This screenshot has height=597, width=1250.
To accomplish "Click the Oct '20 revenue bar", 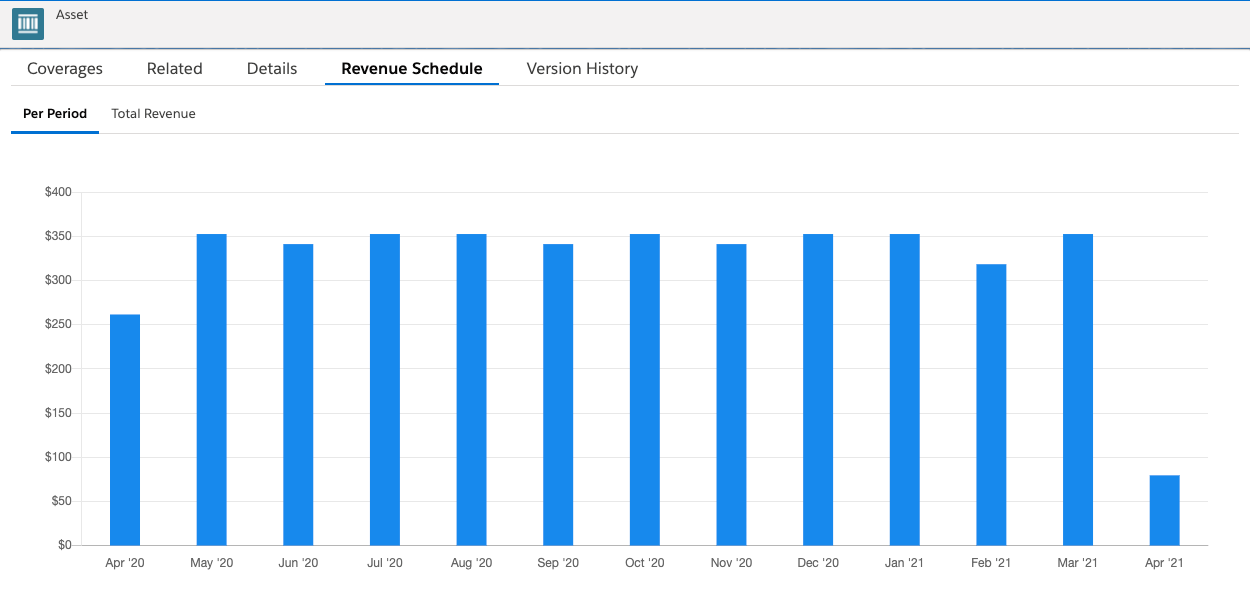I will click(645, 390).
